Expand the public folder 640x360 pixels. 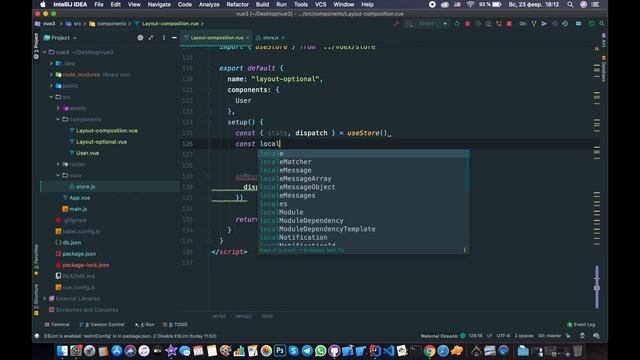tap(51, 86)
